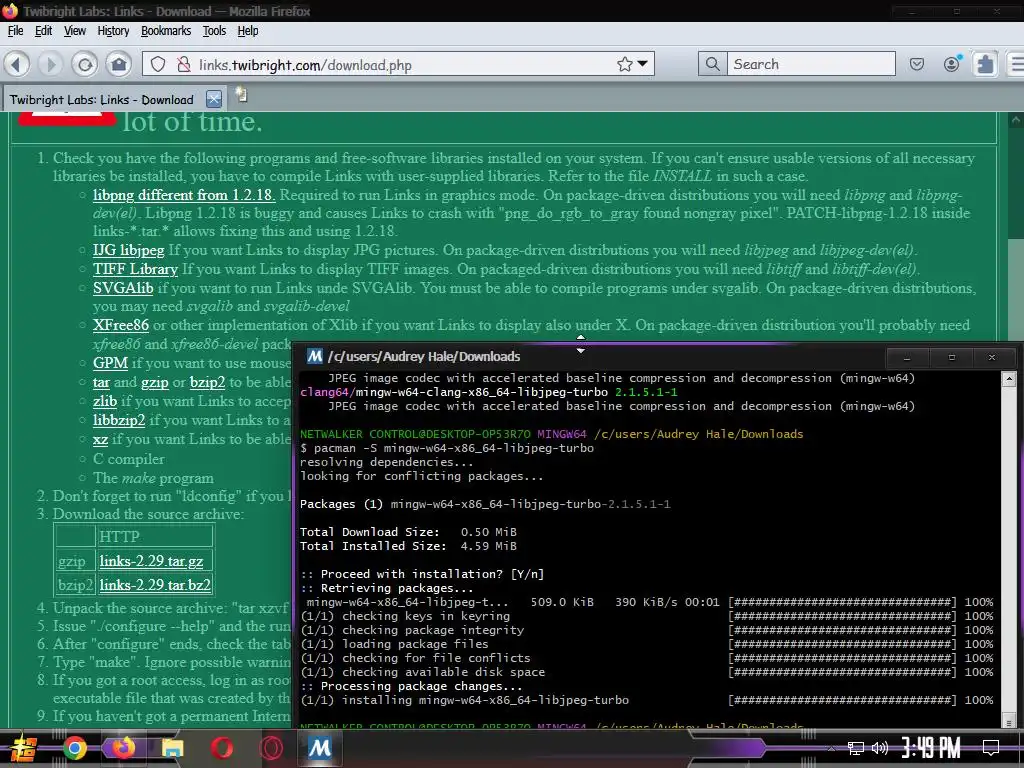Bookmark this page with star icon
1024x768 pixels.
pyautogui.click(x=624, y=64)
